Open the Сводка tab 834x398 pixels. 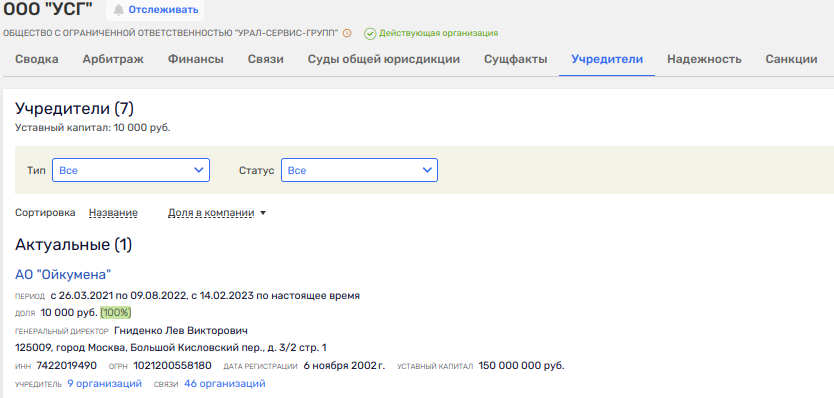point(37,59)
